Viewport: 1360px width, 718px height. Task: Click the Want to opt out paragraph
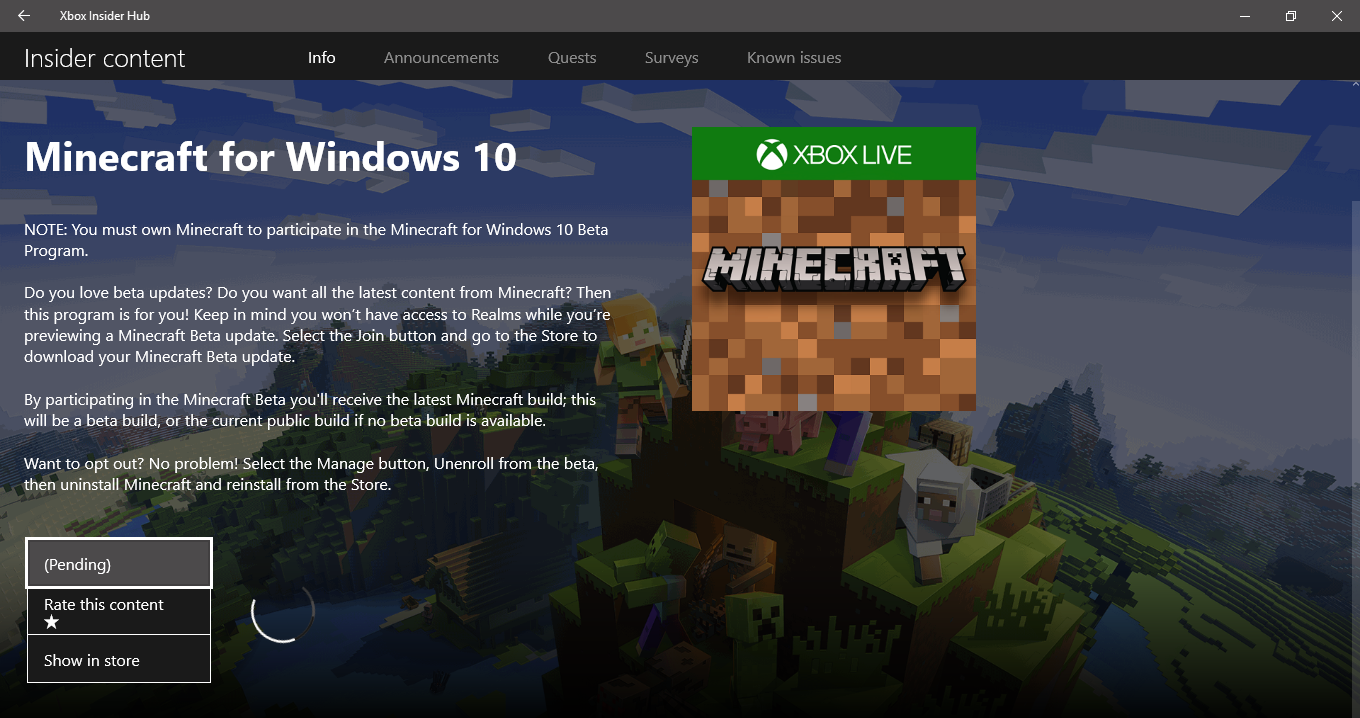tap(311, 474)
